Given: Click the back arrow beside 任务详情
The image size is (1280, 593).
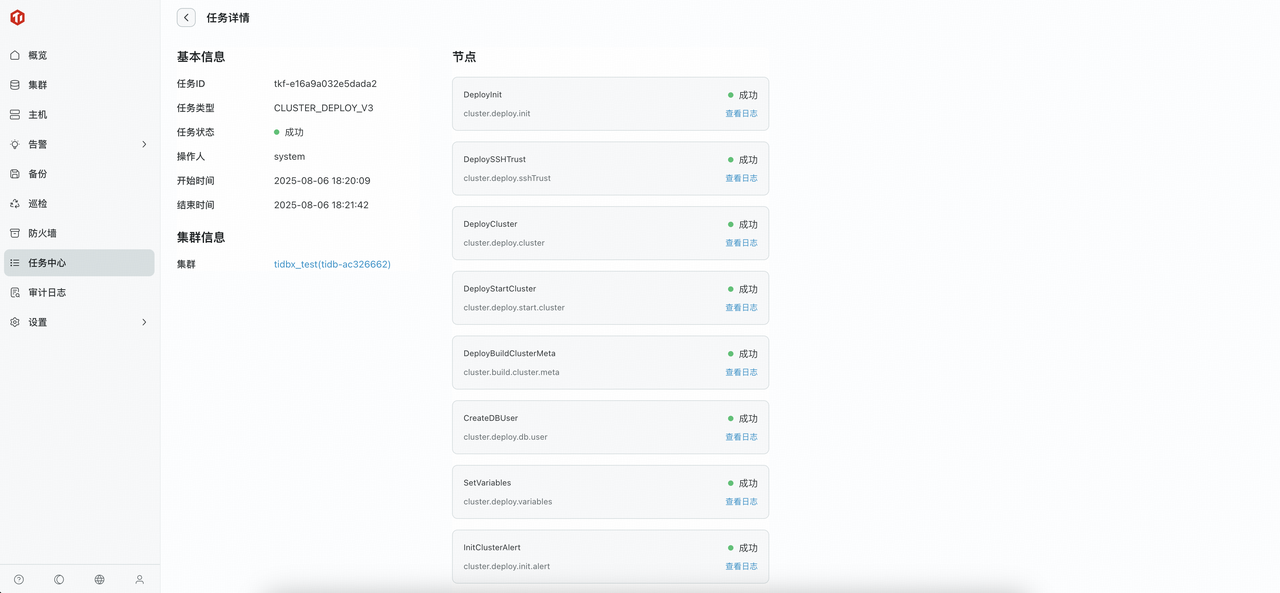Looking at the screenshot, I should tap(186, 18).
